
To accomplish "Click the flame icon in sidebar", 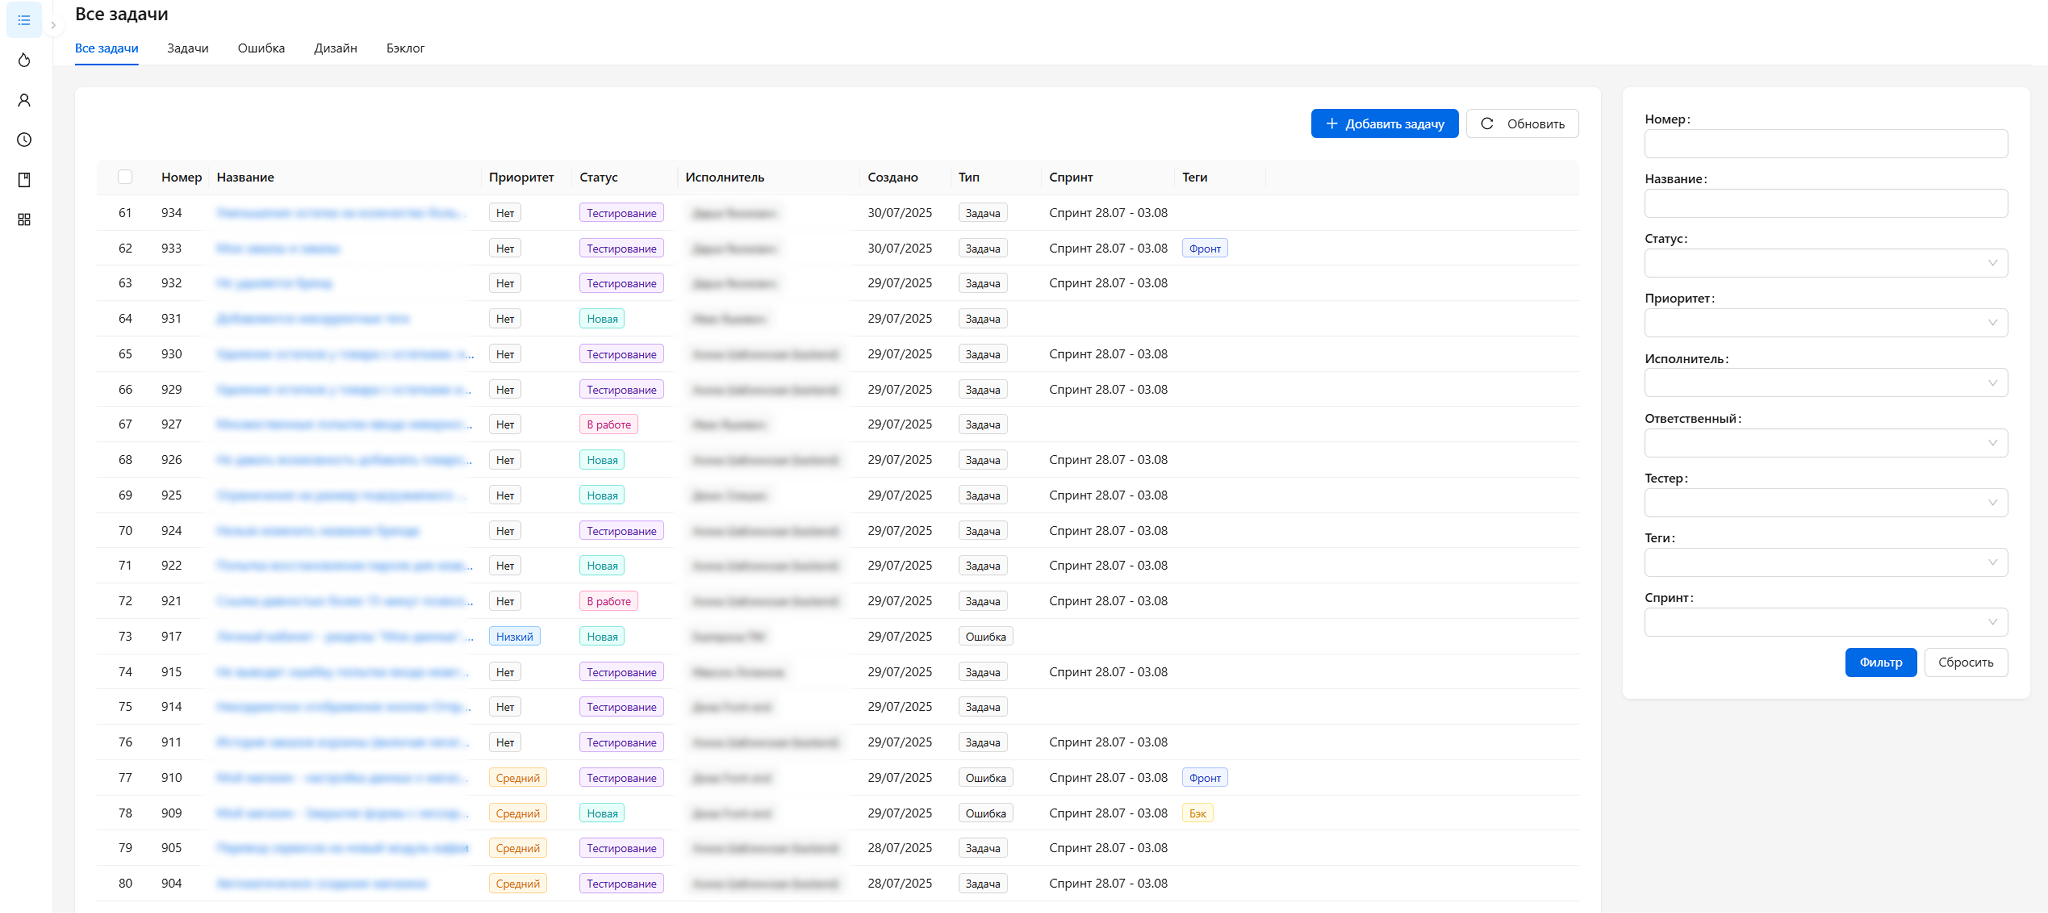I will 24,60.
